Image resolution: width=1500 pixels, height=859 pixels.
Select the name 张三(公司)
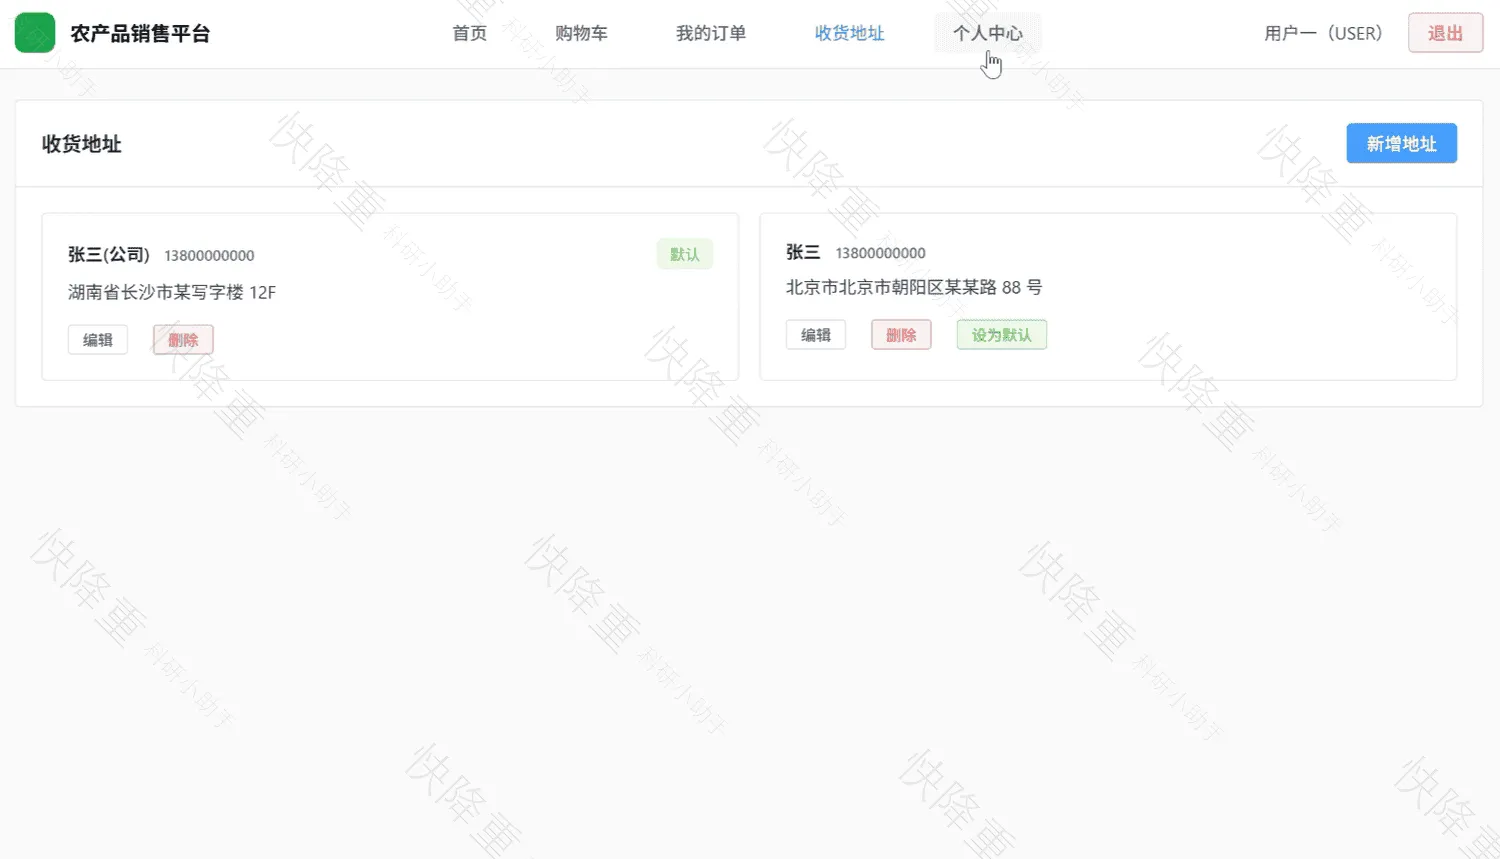109,255
